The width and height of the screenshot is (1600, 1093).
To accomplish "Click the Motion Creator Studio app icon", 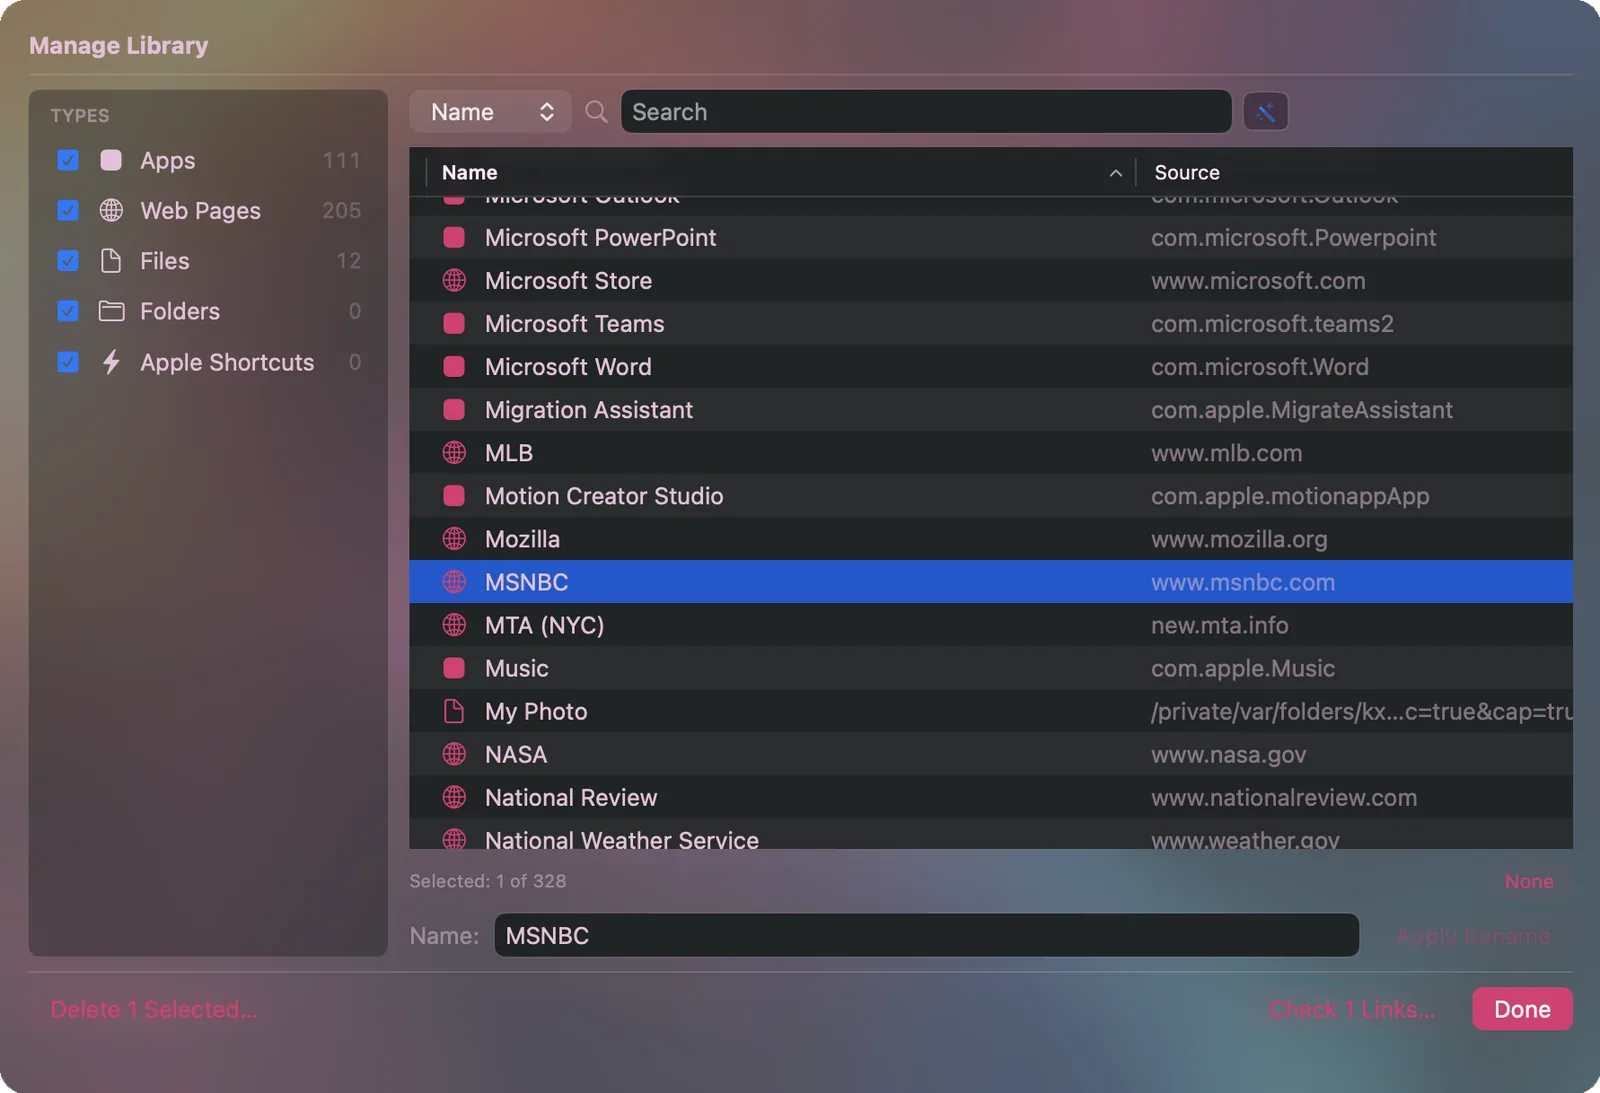I will (x=454, y=496).
